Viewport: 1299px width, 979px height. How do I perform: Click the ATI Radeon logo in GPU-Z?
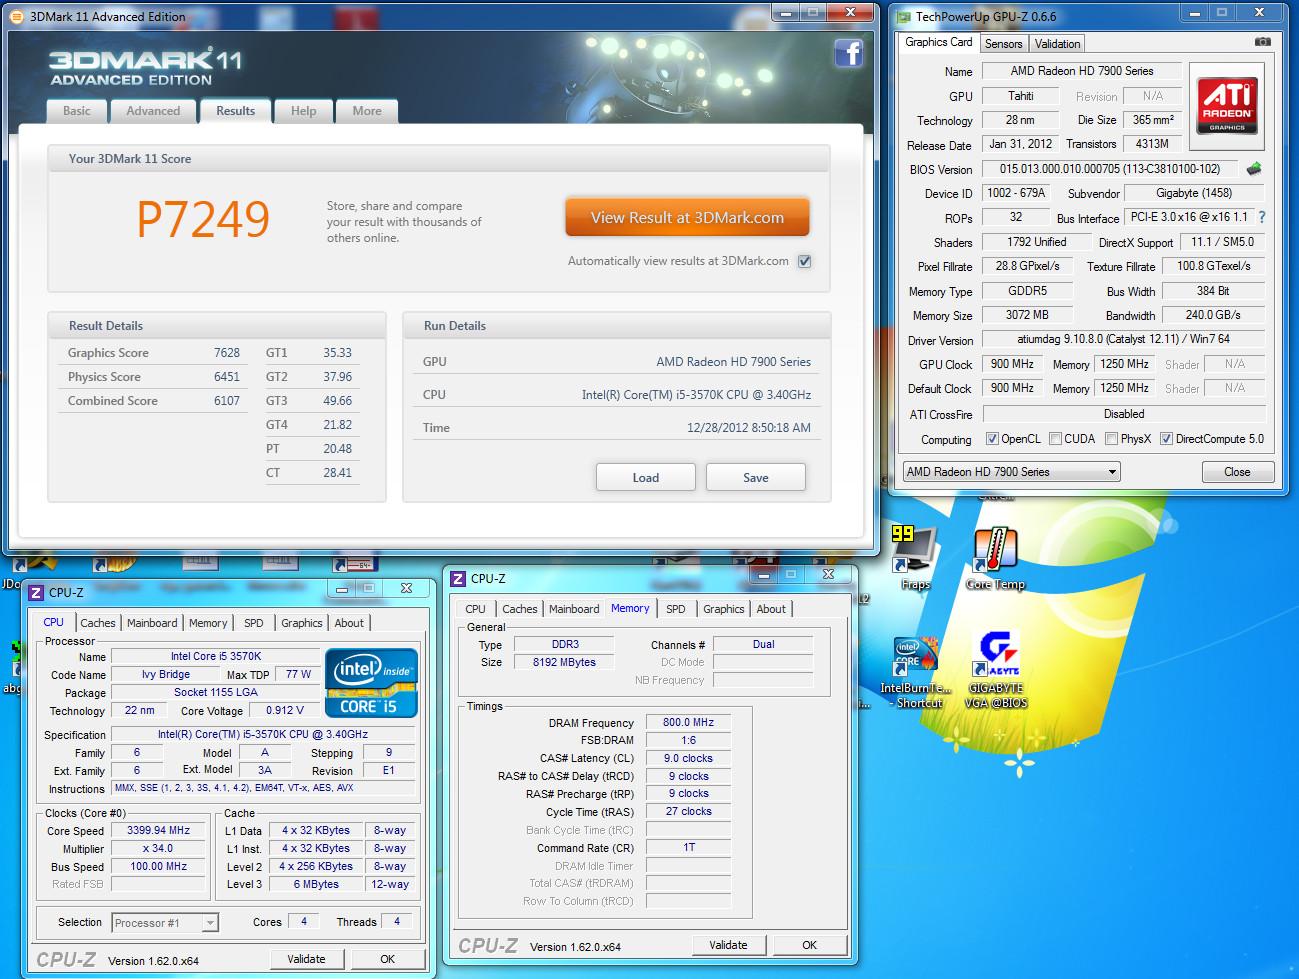(x=1226, y=107)
